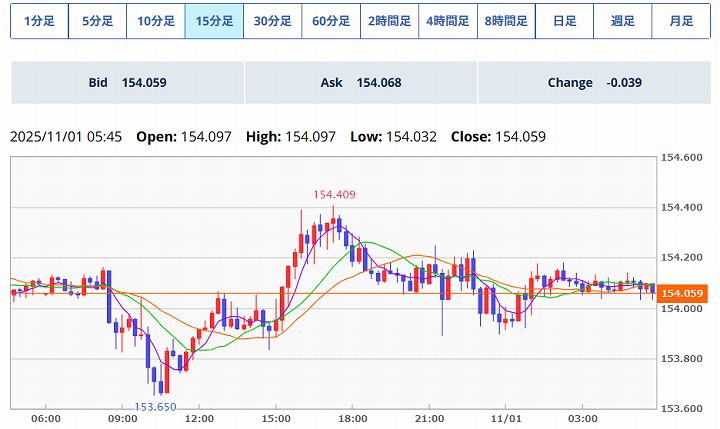Select the 1分足 timeframe tab
Image resolution: width=720 pixels, height=429 pixels.
tap(39, 21)
